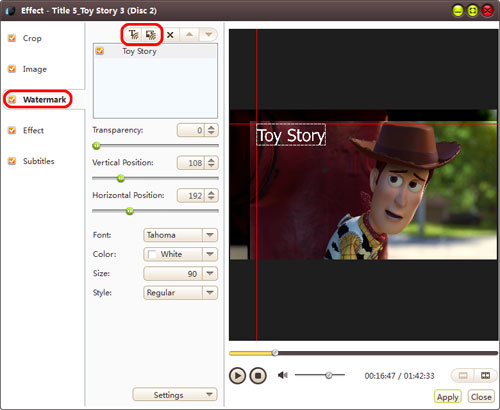Switch to split comparison preview view
Viewport: 500px width, 410px height.
[485, 376]
